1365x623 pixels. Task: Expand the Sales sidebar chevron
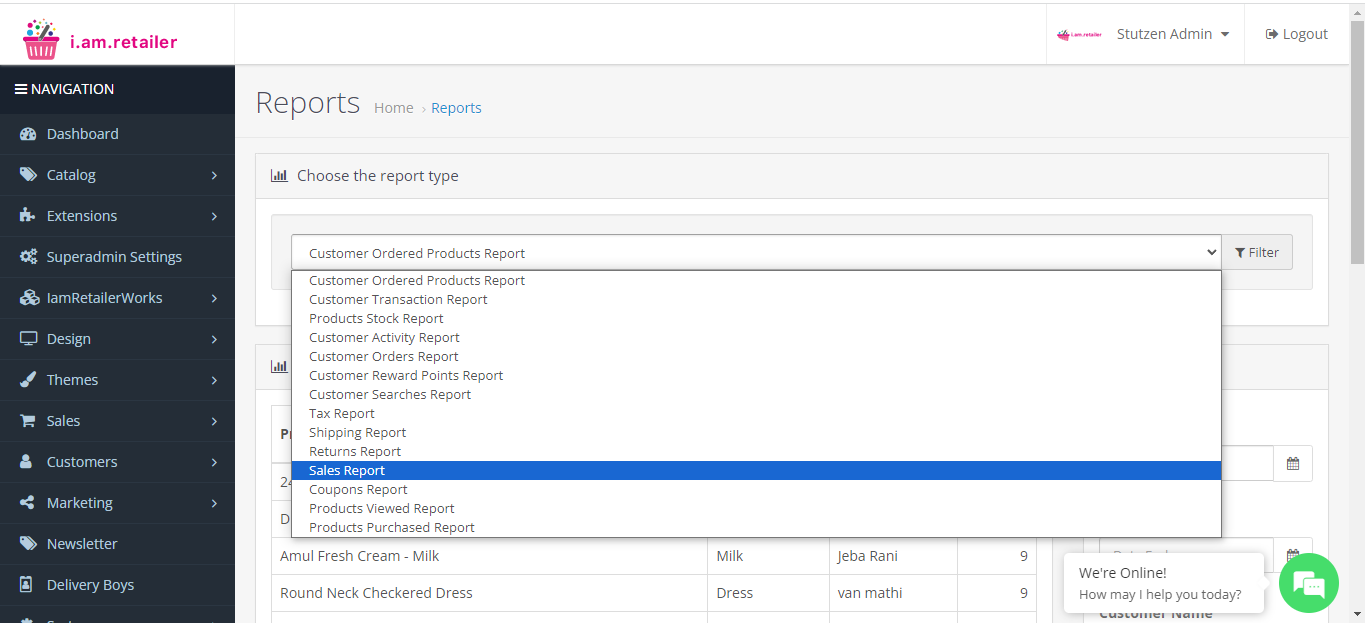pos(214,421)
